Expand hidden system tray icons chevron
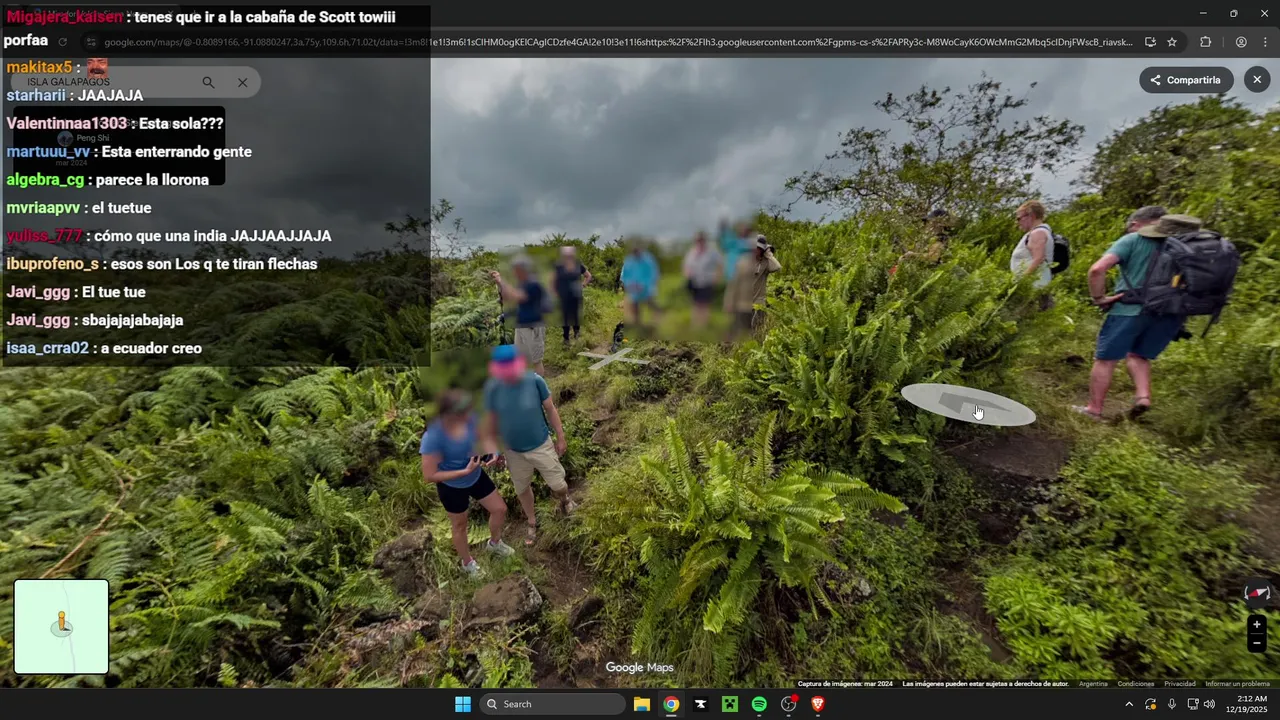 pos(1129,704)
